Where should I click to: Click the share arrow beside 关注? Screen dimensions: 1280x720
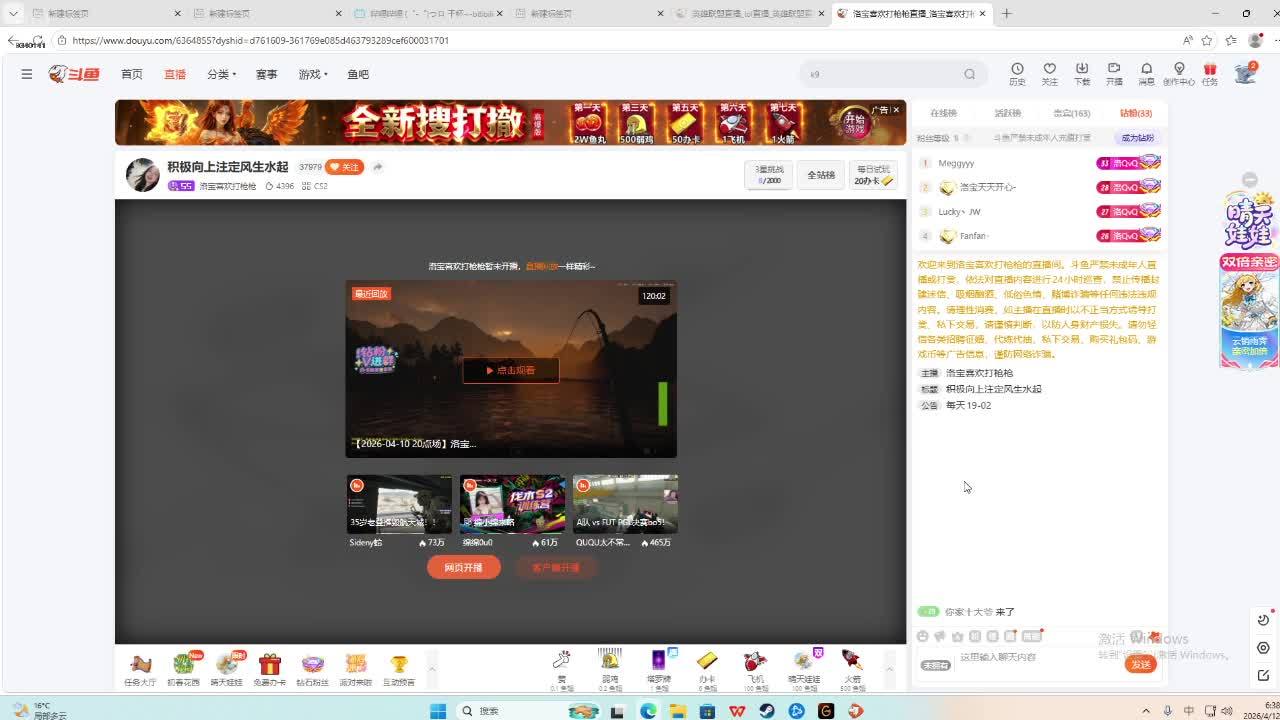(378, 167)
